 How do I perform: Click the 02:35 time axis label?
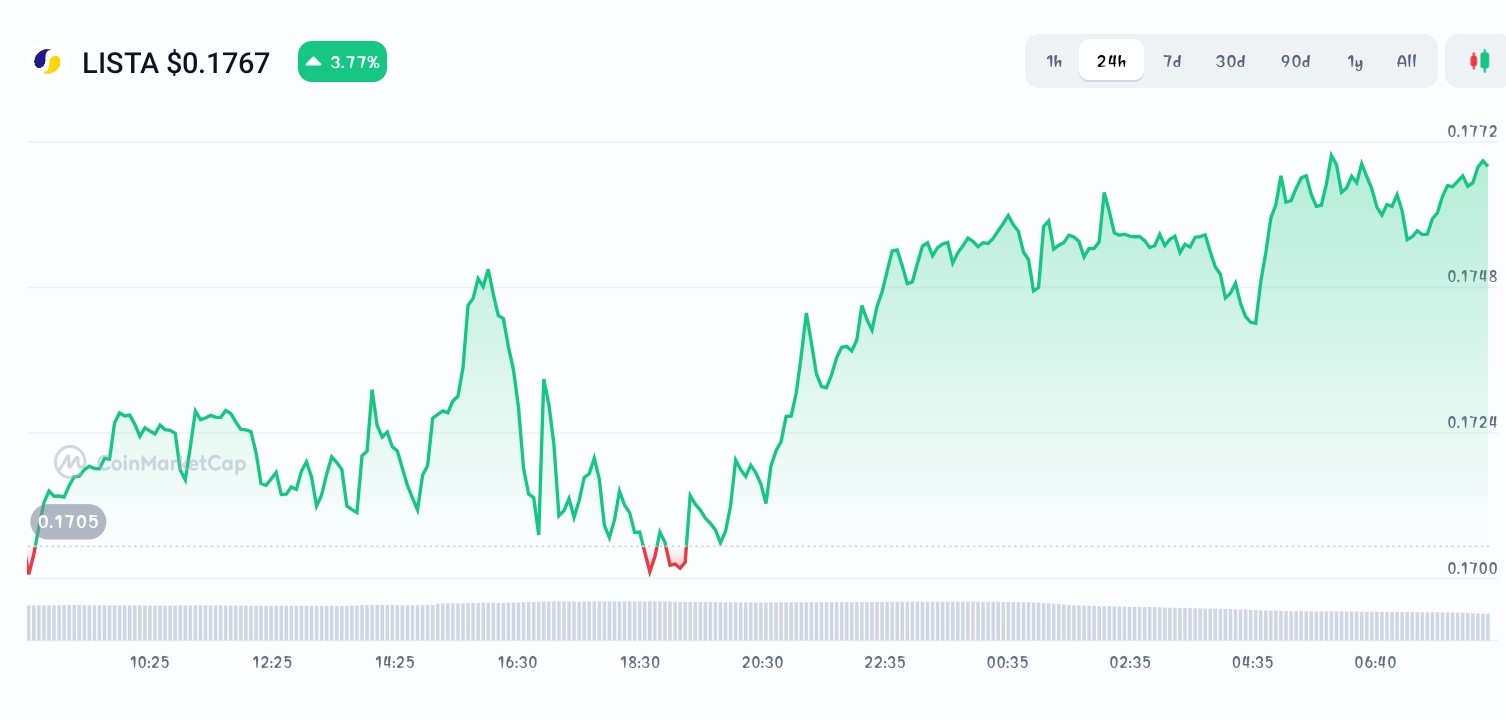click(1130, 662)
